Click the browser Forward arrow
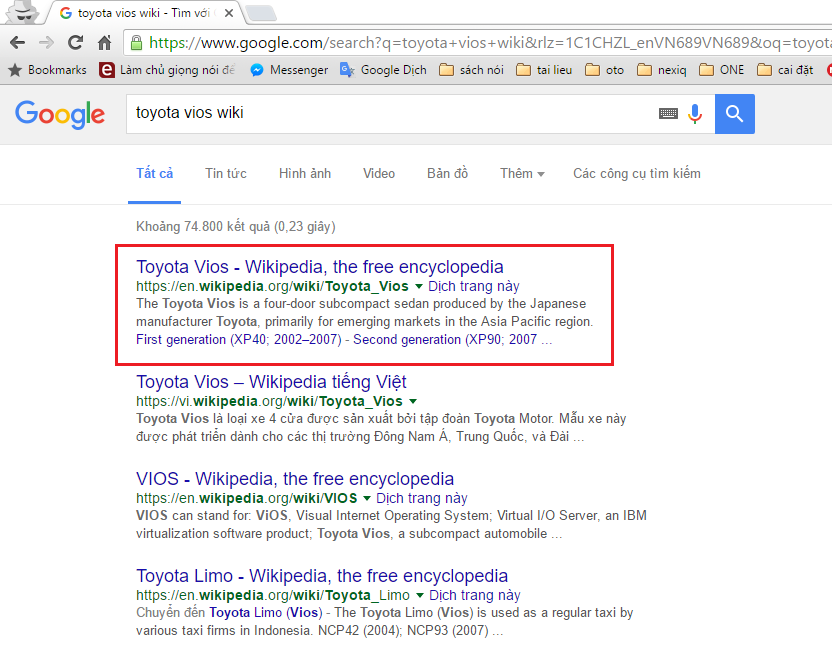This screenshot has width=832, height=655. pos(47,42)
